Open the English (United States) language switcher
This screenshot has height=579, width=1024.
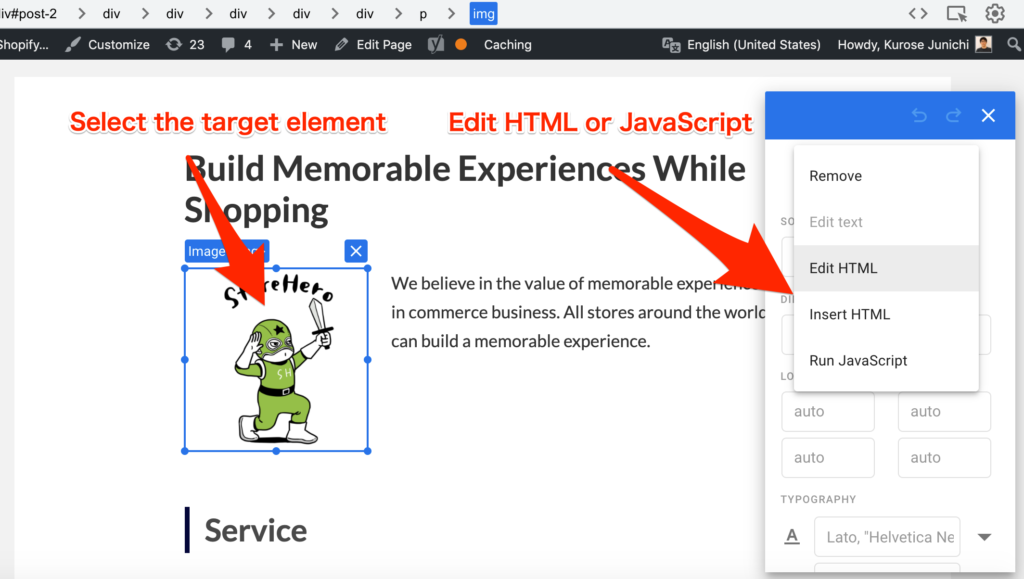click(741, 44)
